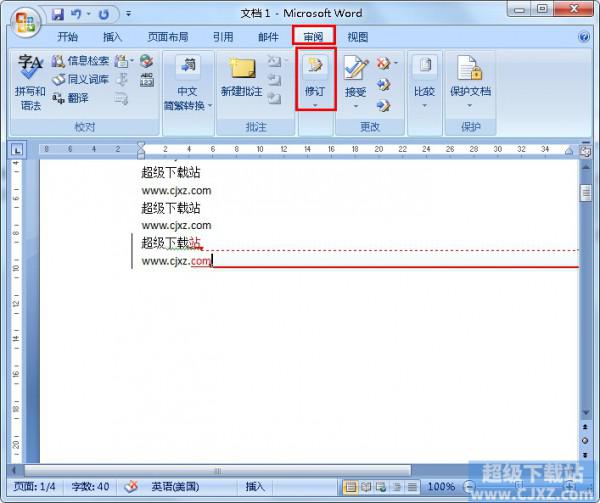Image resolution: width=600 pixels, height=503 pixels.
Task: Click the select browse object button
Action: (x=585, y=441)
